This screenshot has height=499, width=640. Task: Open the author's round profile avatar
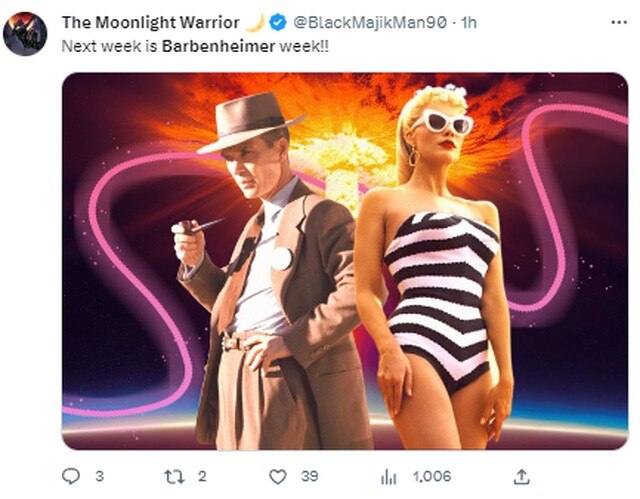coord(25,33)
